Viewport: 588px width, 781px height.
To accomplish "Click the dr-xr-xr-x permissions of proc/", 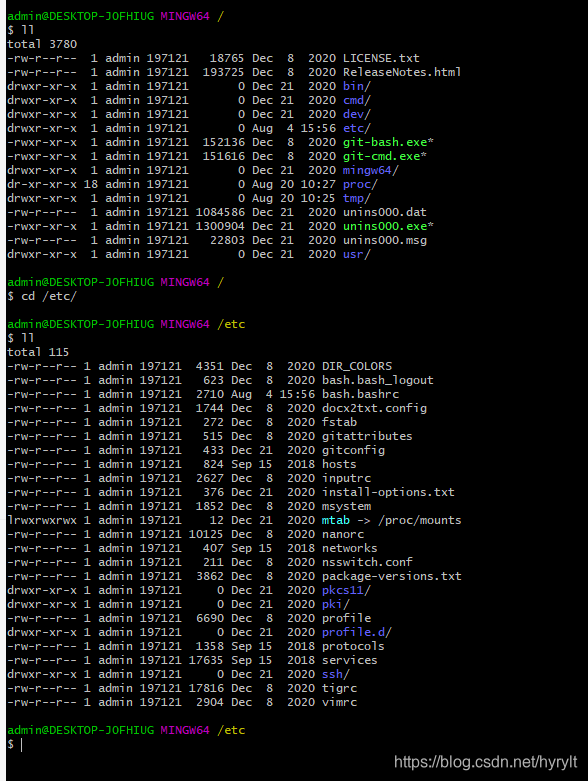I will 42,184.
